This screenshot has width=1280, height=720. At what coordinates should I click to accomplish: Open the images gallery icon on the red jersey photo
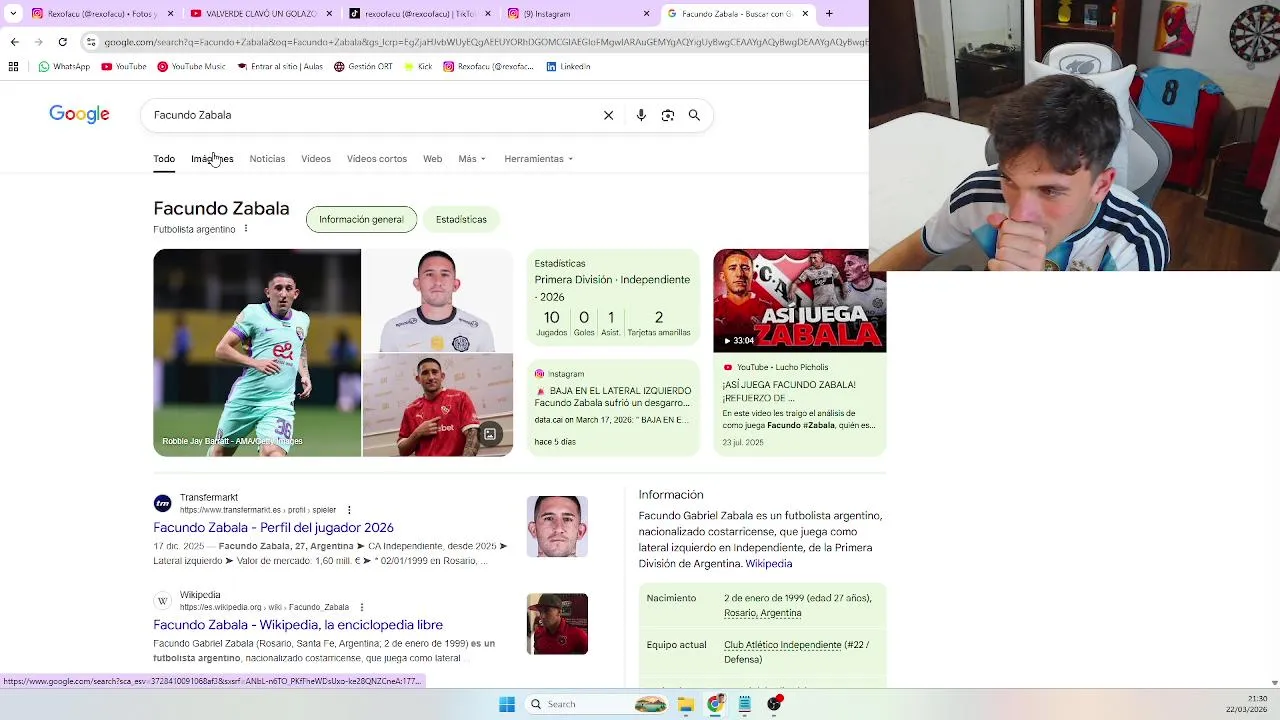tap(490, 434)
